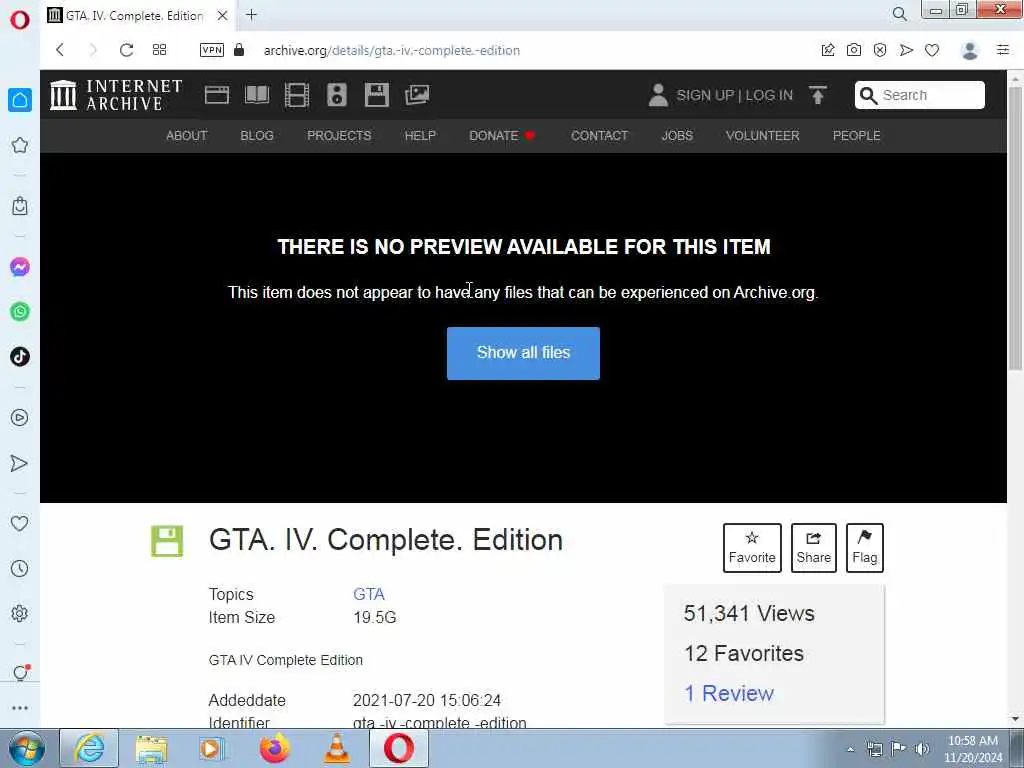Viewport: 1024px width, 768px height.
Task: Open shopping bag sidebar icon
Action: click(20, 206)
